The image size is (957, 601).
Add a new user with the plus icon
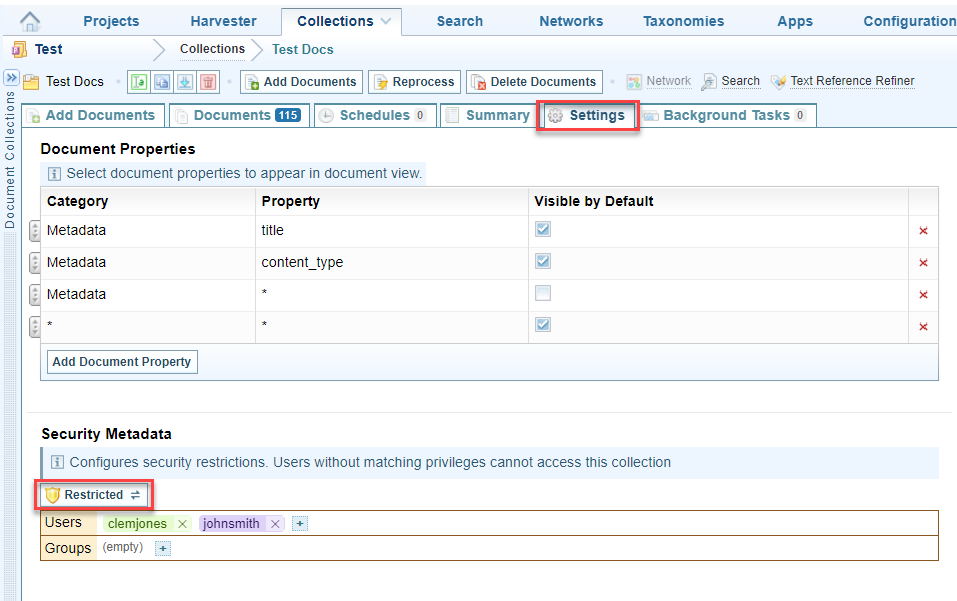300,524
